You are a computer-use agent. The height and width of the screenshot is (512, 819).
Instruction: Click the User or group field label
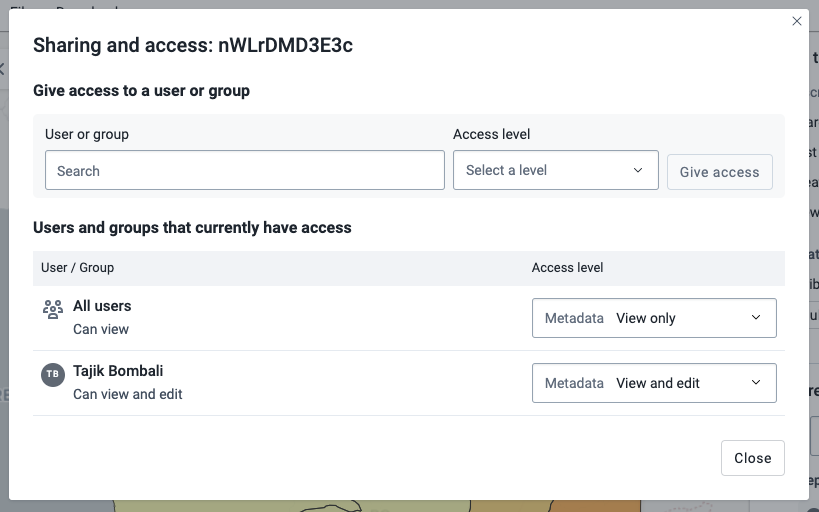[x=87, y=134]
